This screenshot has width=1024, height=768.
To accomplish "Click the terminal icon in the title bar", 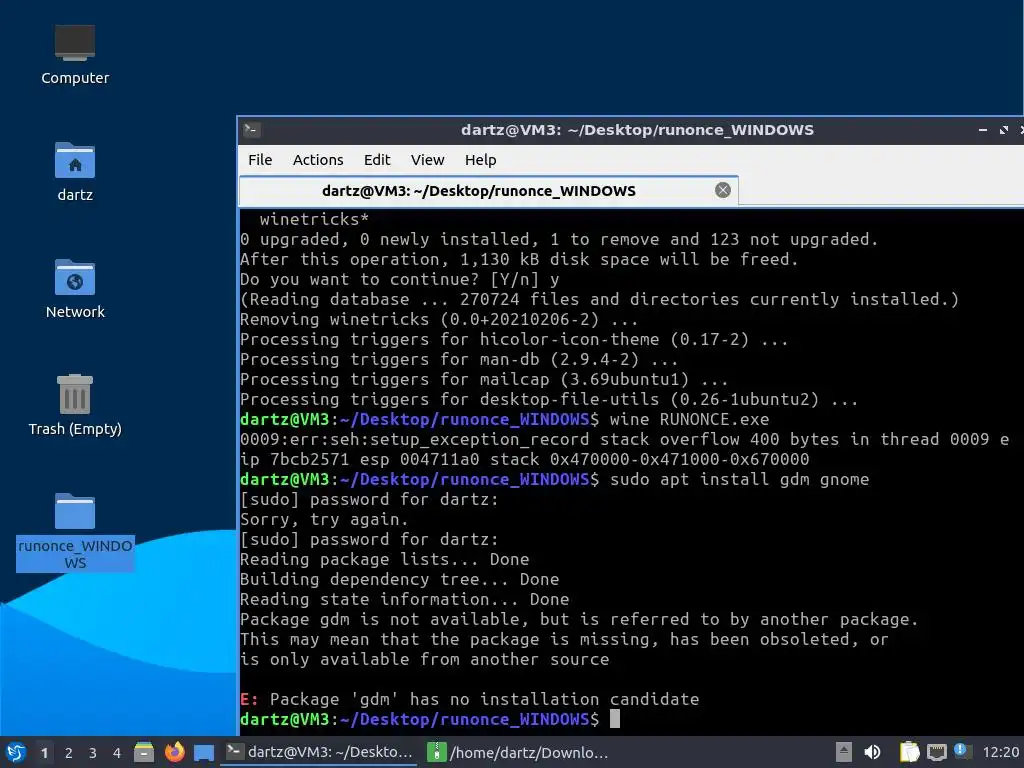I will click(x=251, y=129).
